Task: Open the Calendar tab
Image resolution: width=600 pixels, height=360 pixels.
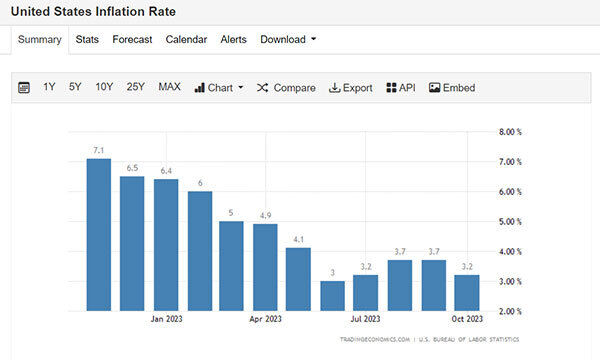Action: (186, 39)
